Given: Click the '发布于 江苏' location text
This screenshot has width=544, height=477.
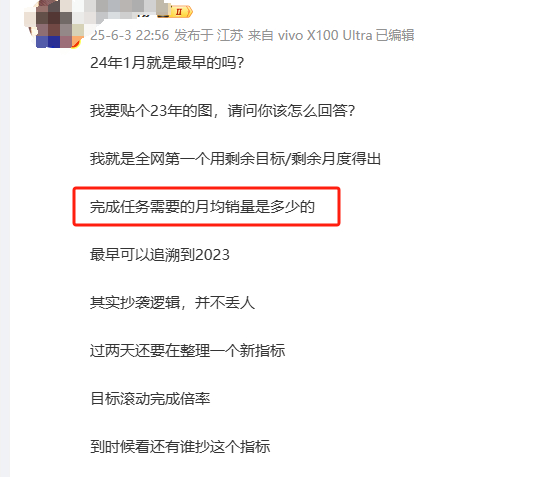Looking at the screenshot, I should click(208, 35).
